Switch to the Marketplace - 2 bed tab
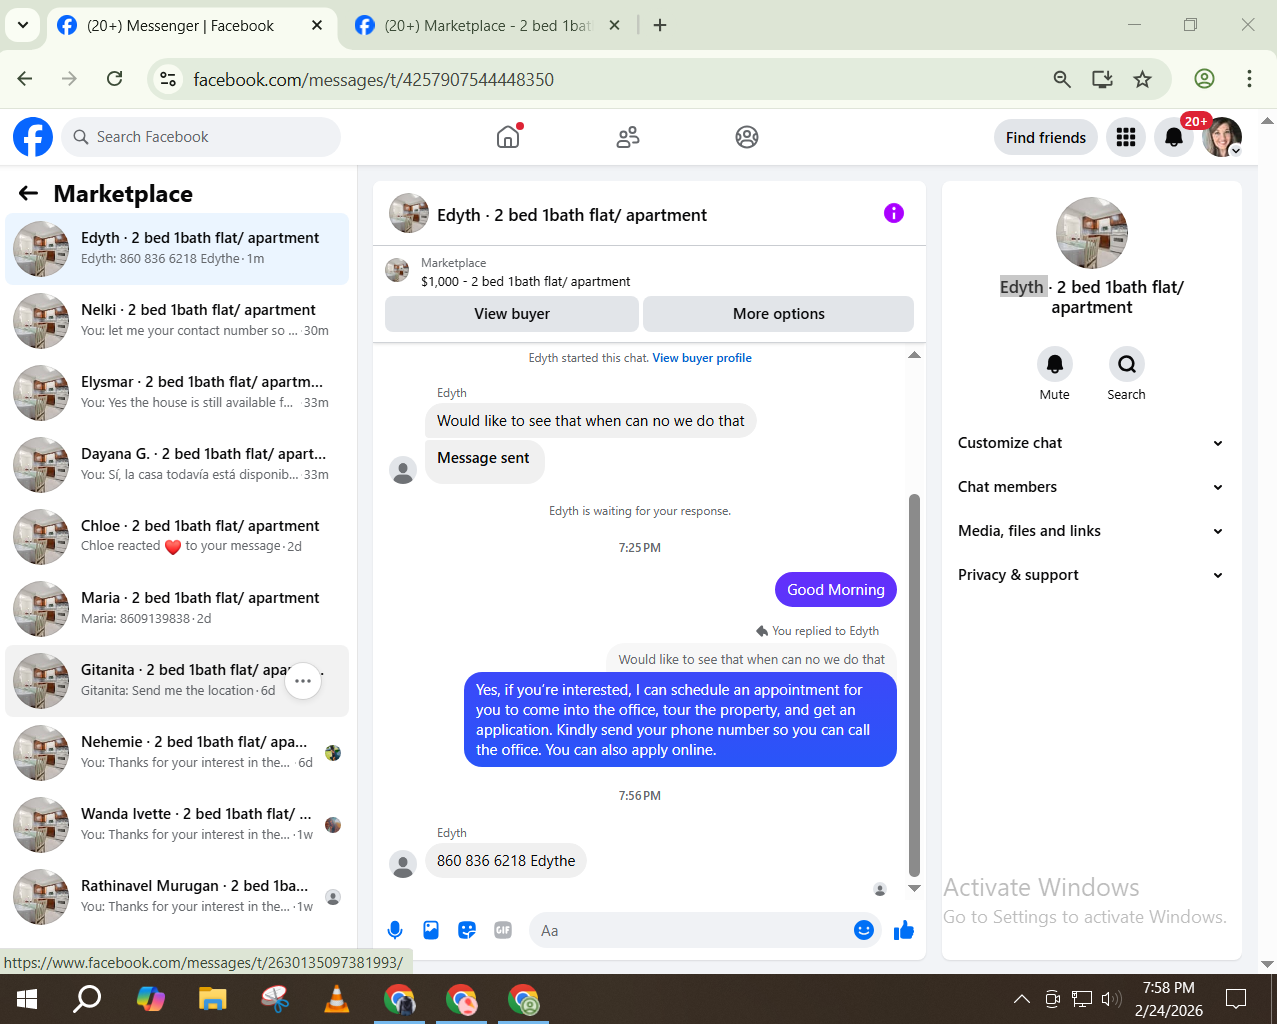The width and height of the screenshot is (1277, 1024). 488,26
